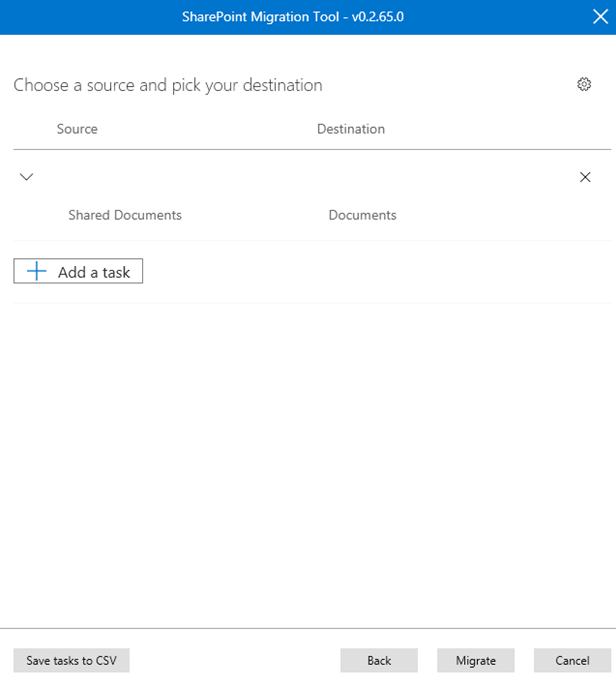
Task: Cancel the migration setup
Action: pos(572,660)
